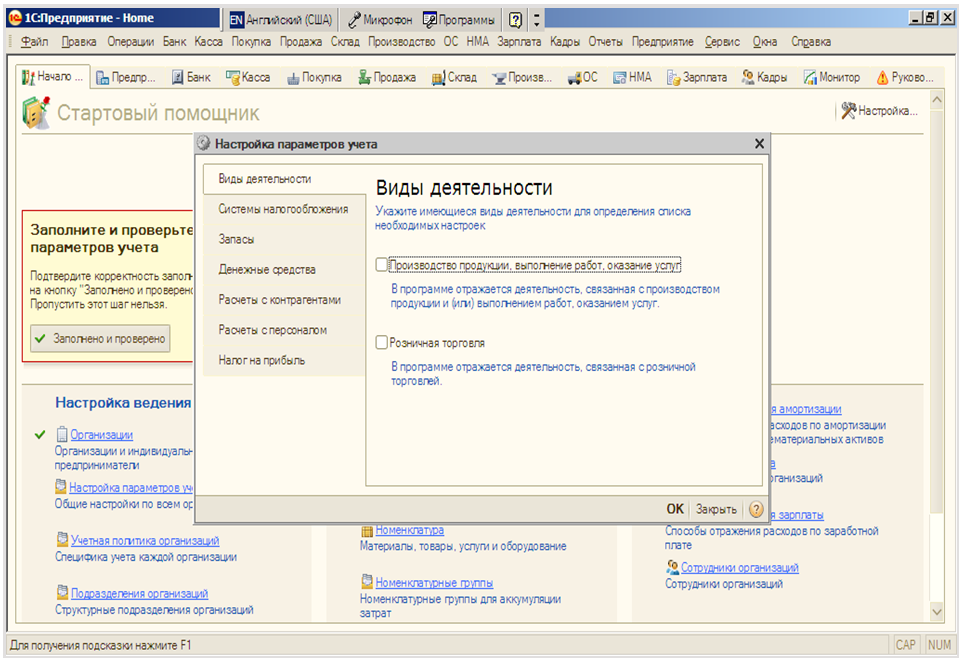Image resolution: width=959 pixels, height=658 pixels.
Task: Select Расчеты с контрагентами section
Action: click(284, 300)
